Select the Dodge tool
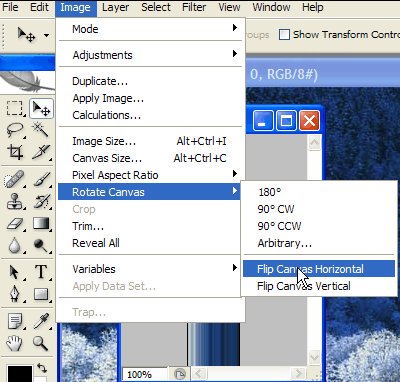The width and height of the screenshot is (400, 382). (x=41, y=245)
